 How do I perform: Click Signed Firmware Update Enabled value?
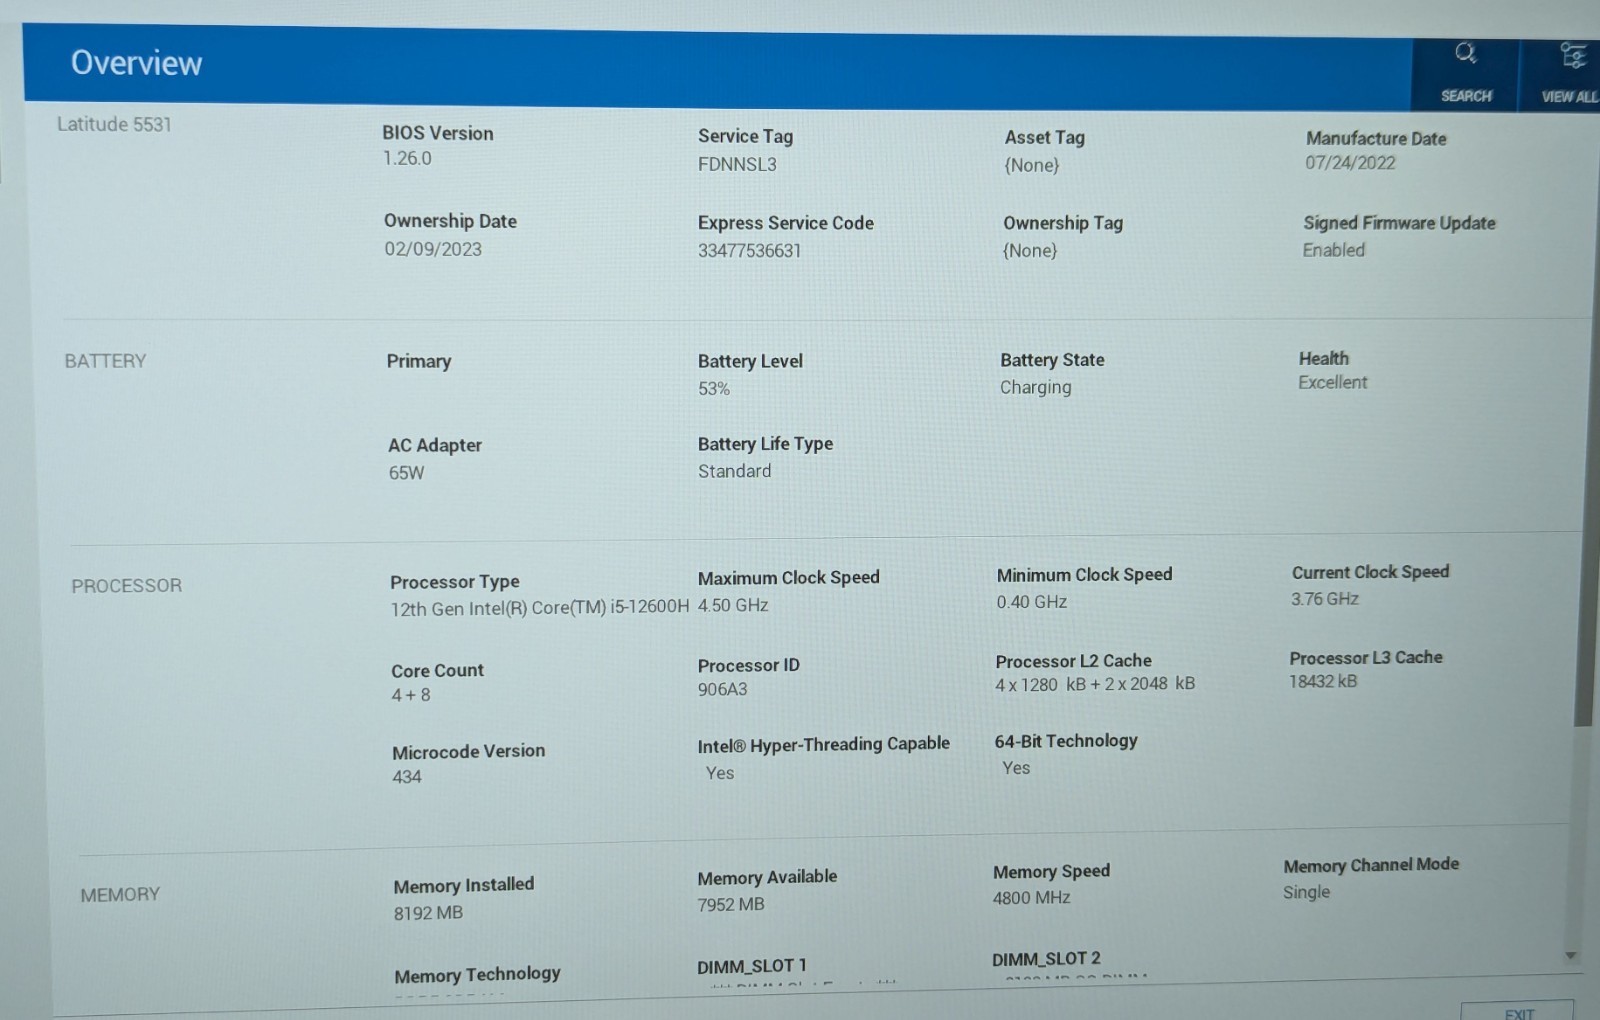[x=1333, y=250]
